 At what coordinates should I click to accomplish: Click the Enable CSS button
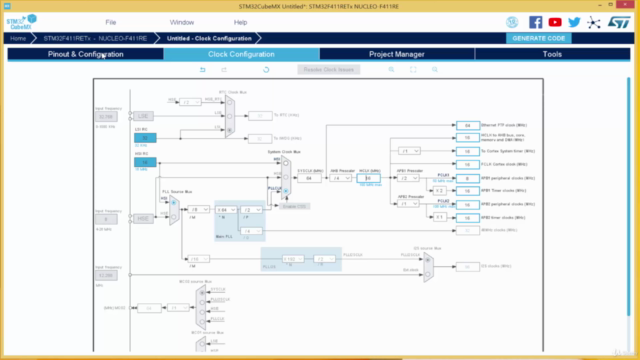(x=294, y=207)
